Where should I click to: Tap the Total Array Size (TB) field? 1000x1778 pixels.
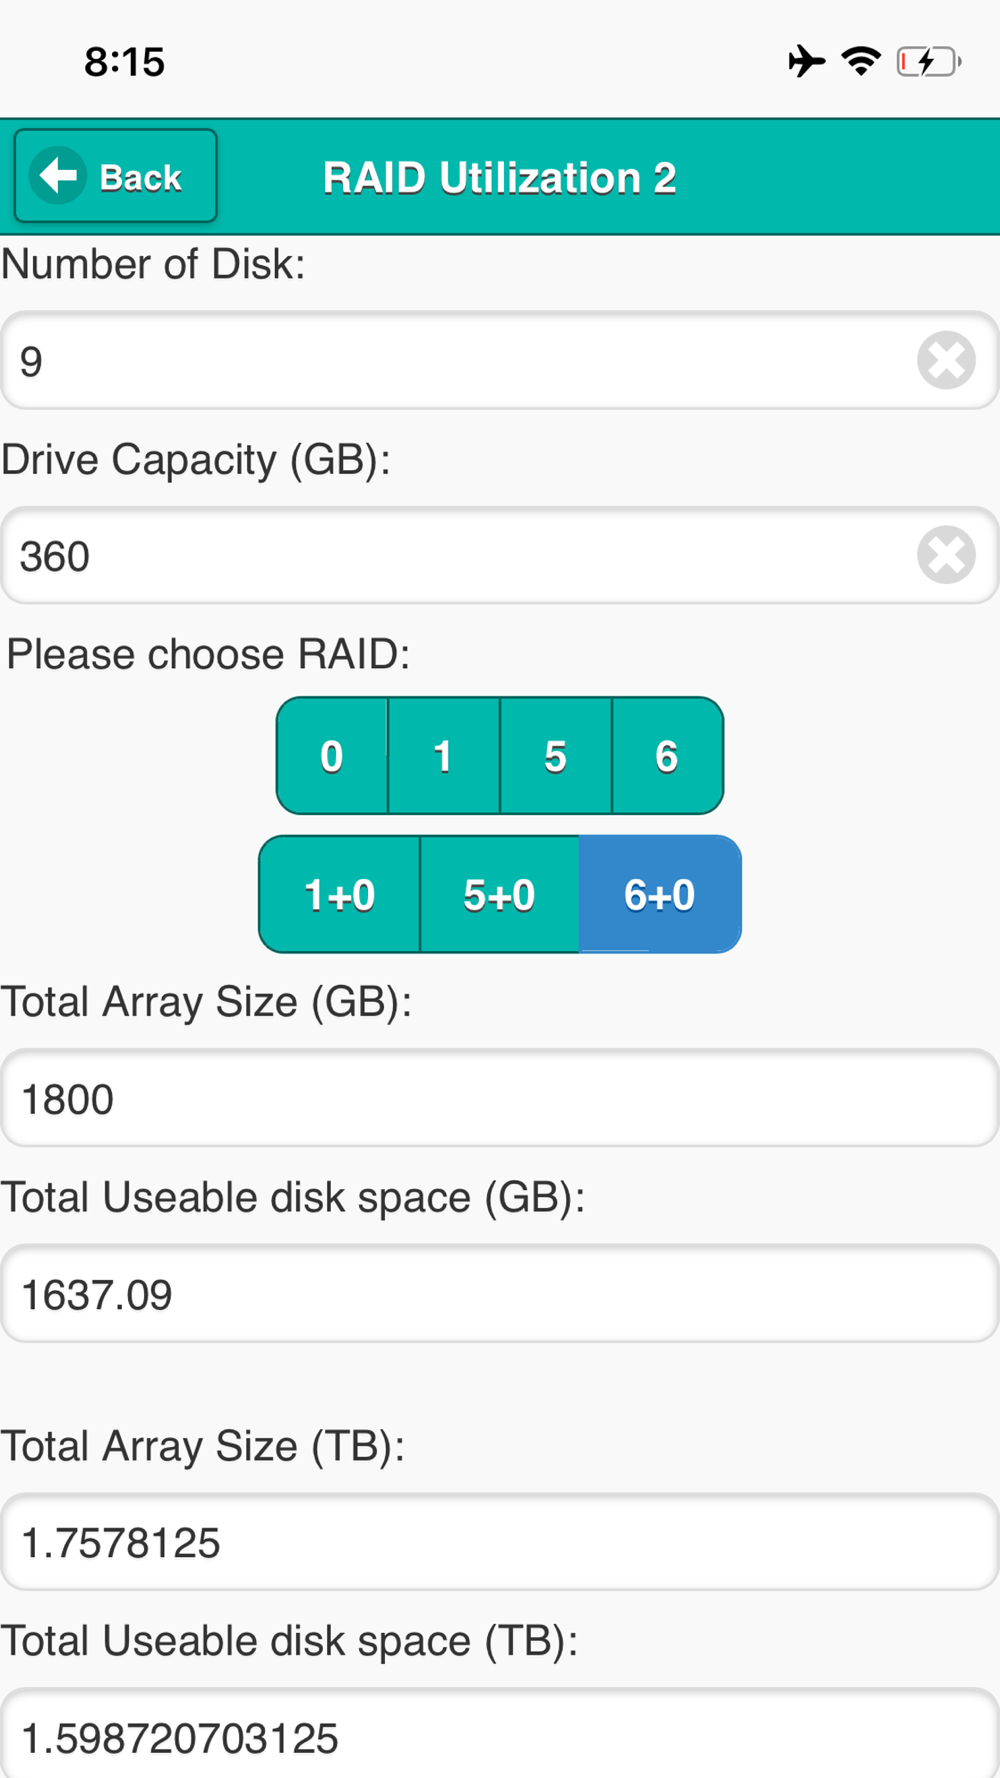click(x=500, y=1542)
